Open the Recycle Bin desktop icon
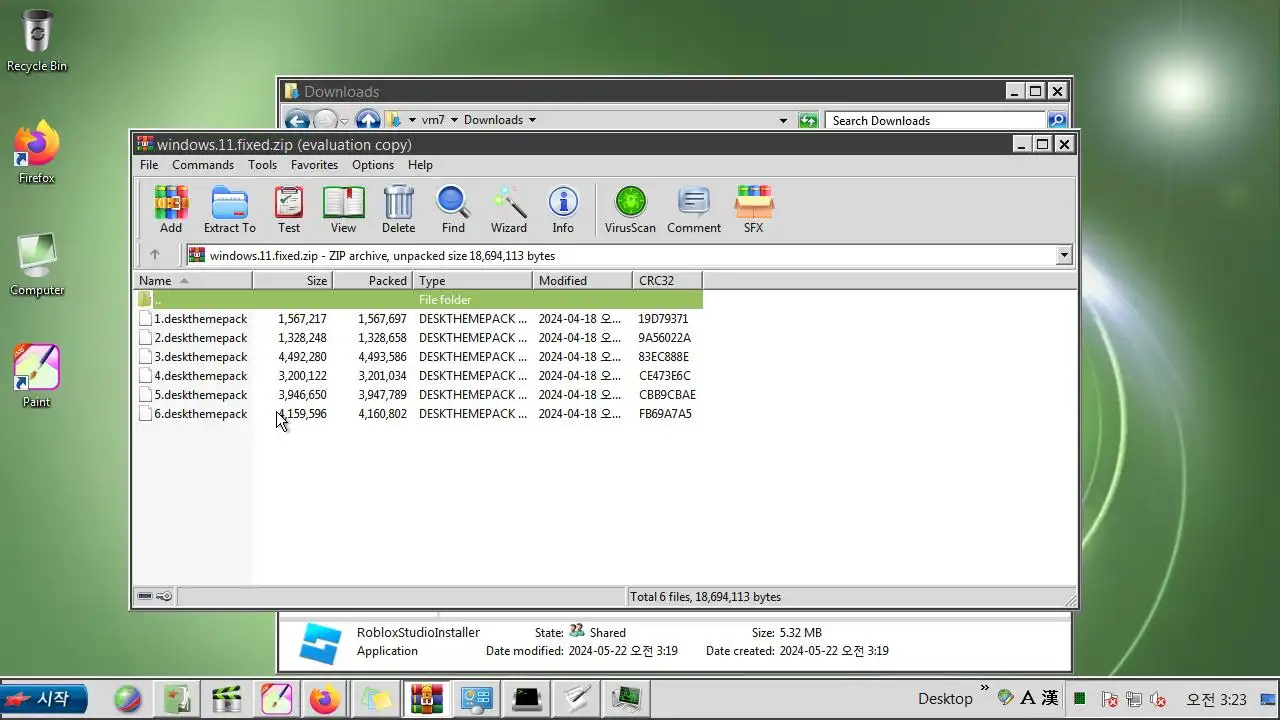Screen dimensions: 1280x720 (37, 42)
